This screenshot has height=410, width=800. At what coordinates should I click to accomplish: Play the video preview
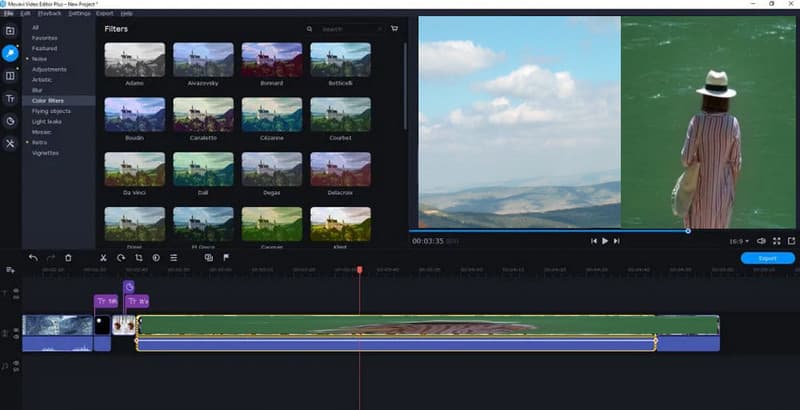(605, 241)
